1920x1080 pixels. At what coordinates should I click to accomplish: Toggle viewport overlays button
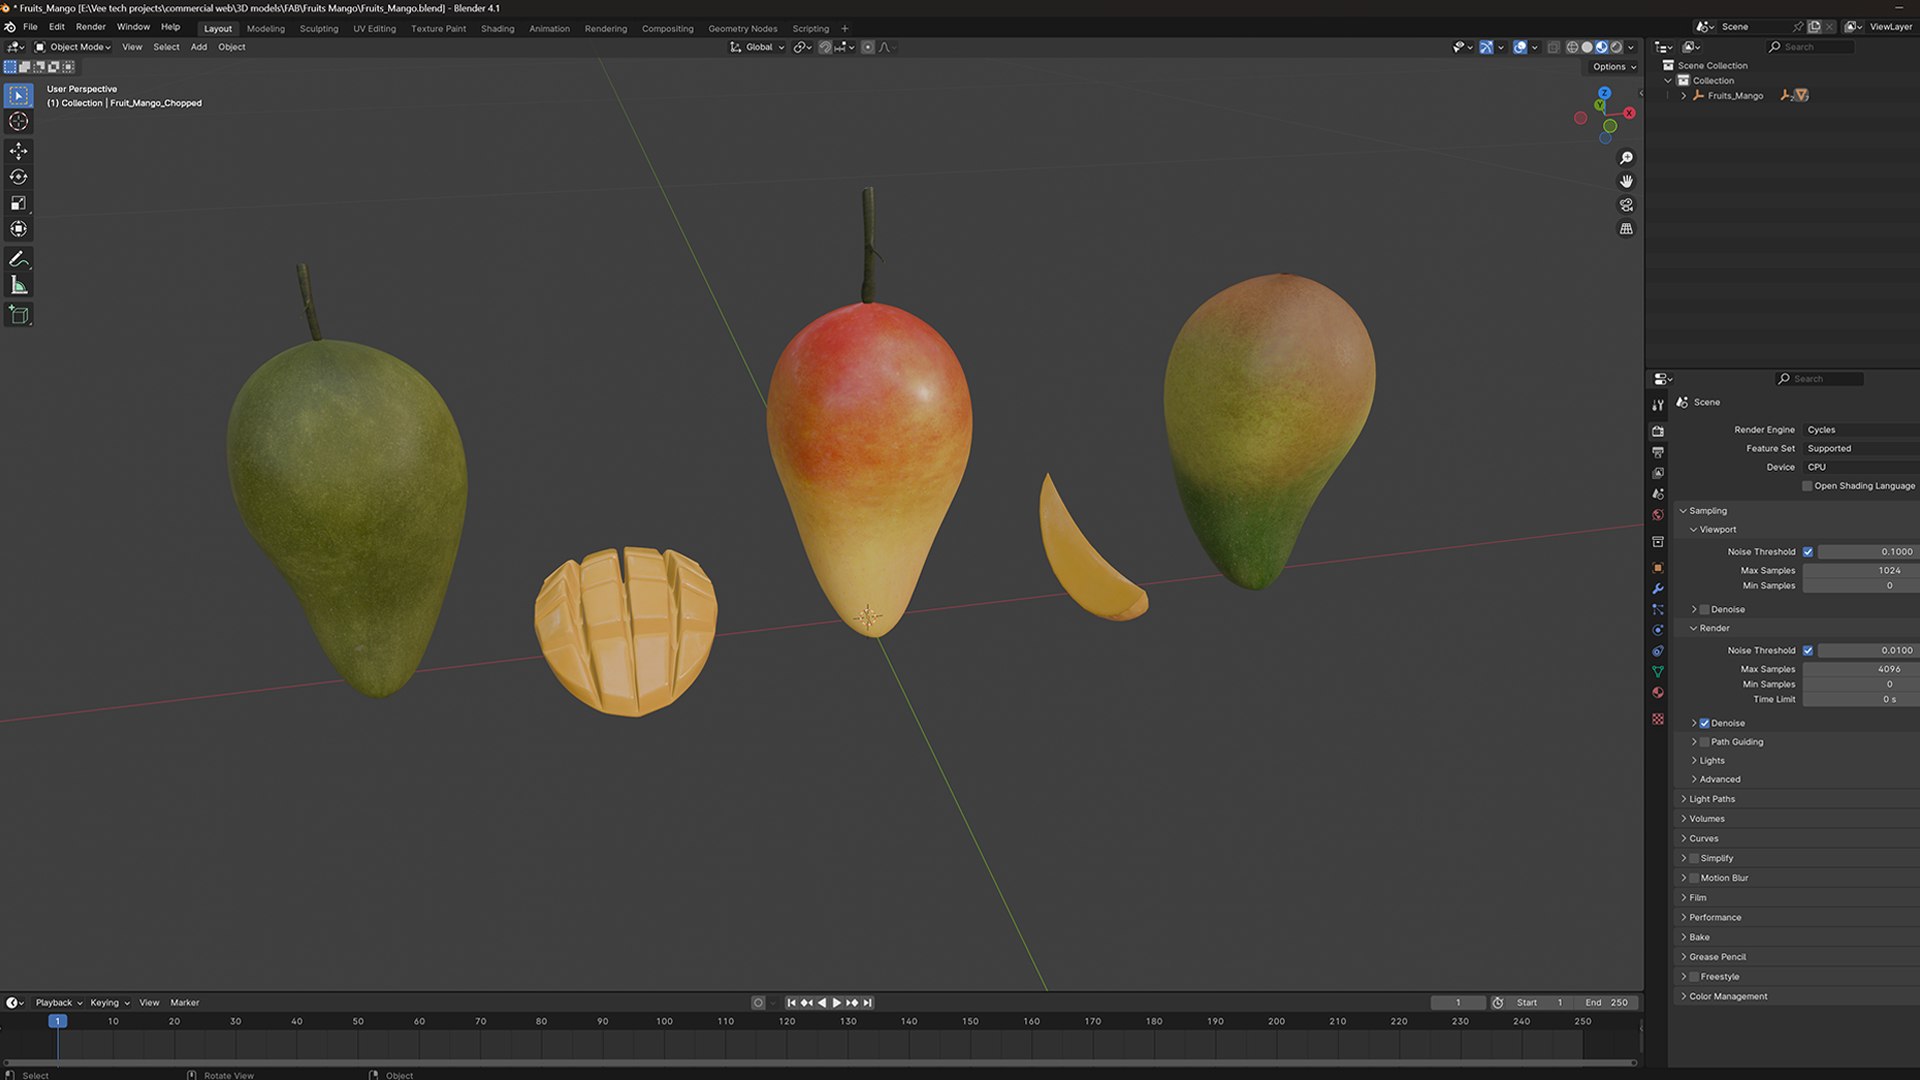tap(1520, 47)
